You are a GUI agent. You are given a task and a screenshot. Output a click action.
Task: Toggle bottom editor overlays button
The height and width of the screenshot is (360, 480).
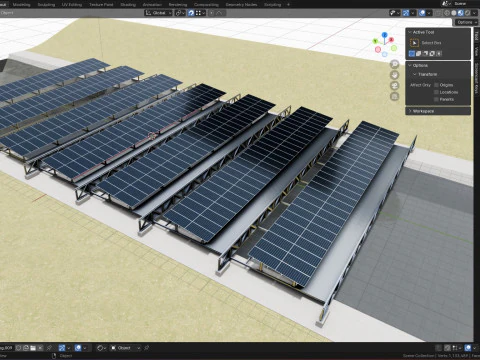78,348
